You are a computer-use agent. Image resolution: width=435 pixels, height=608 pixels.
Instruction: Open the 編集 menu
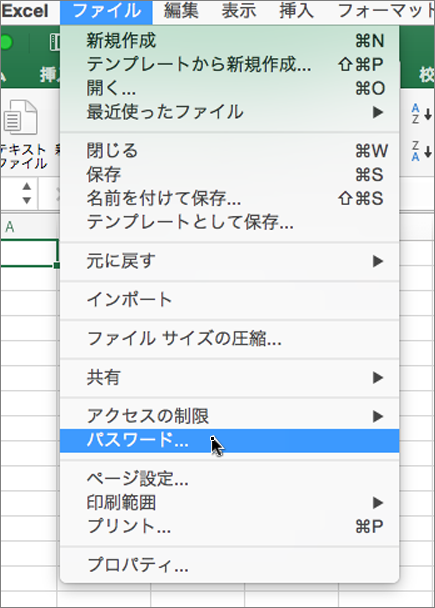(181, 11)
